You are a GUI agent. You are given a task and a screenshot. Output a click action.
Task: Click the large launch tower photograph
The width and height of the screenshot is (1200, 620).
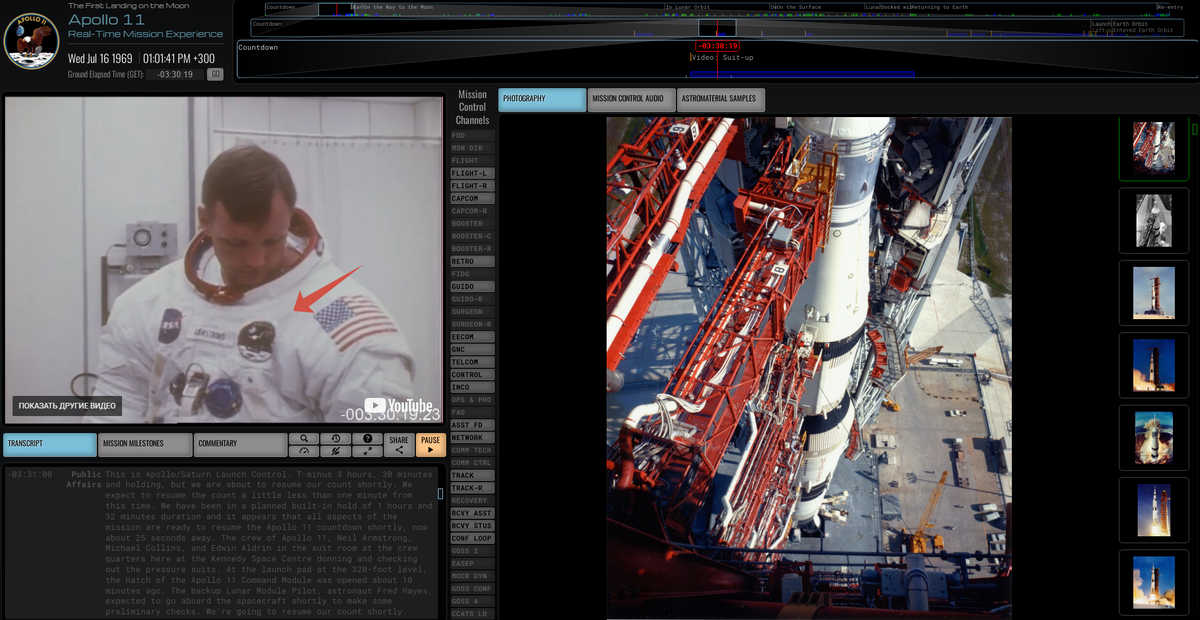(809, 368)
